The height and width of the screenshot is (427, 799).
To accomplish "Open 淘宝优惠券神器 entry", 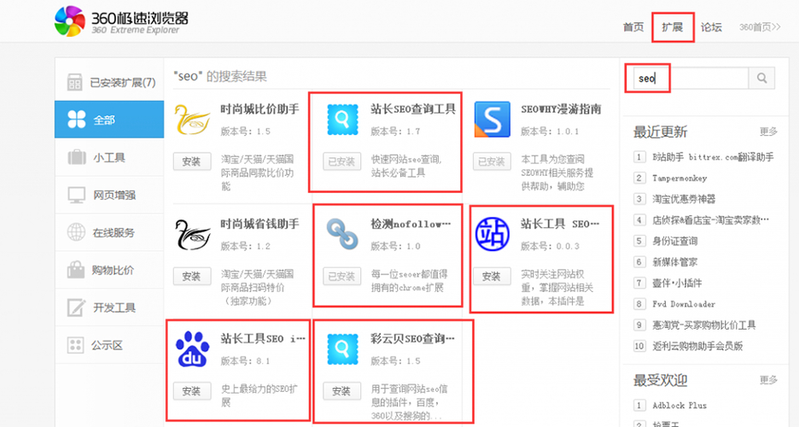I will pyautogui.click(x=684, y=199).
